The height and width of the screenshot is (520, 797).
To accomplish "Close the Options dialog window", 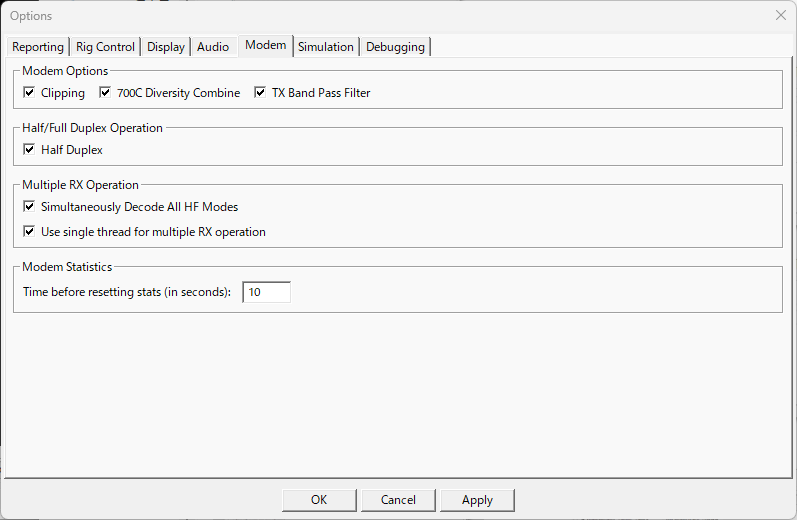I will tap(781, 15).
